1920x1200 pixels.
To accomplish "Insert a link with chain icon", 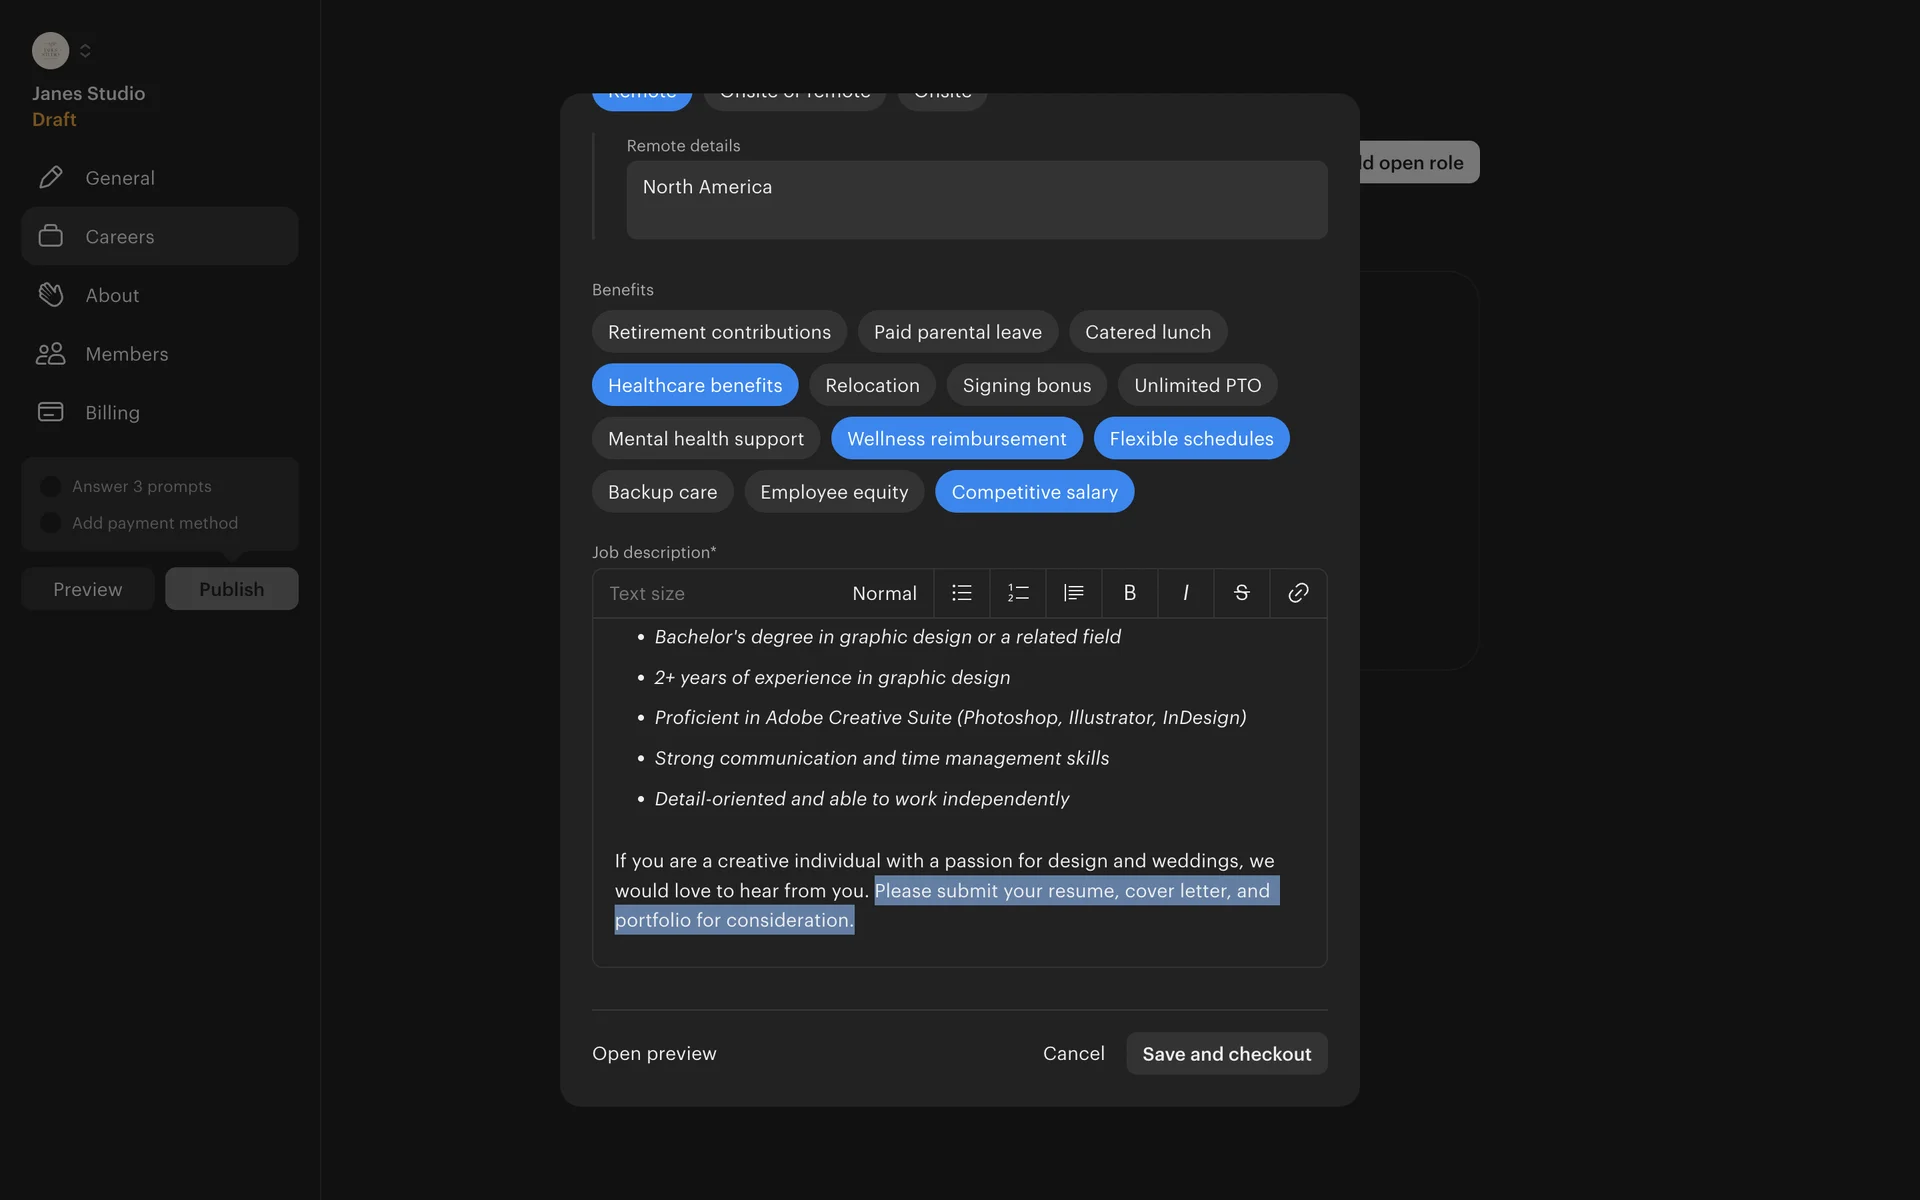I will click(1298, 593).
